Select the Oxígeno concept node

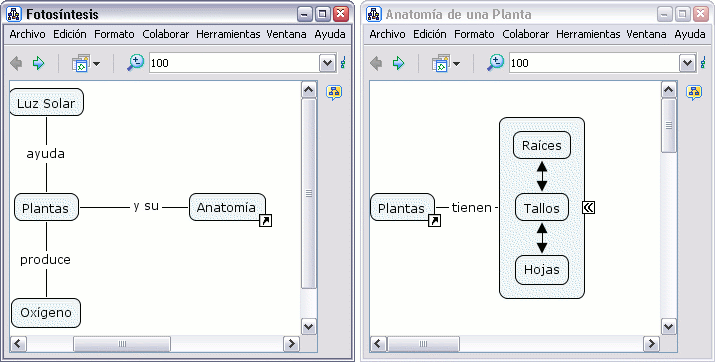pos(46,313)
